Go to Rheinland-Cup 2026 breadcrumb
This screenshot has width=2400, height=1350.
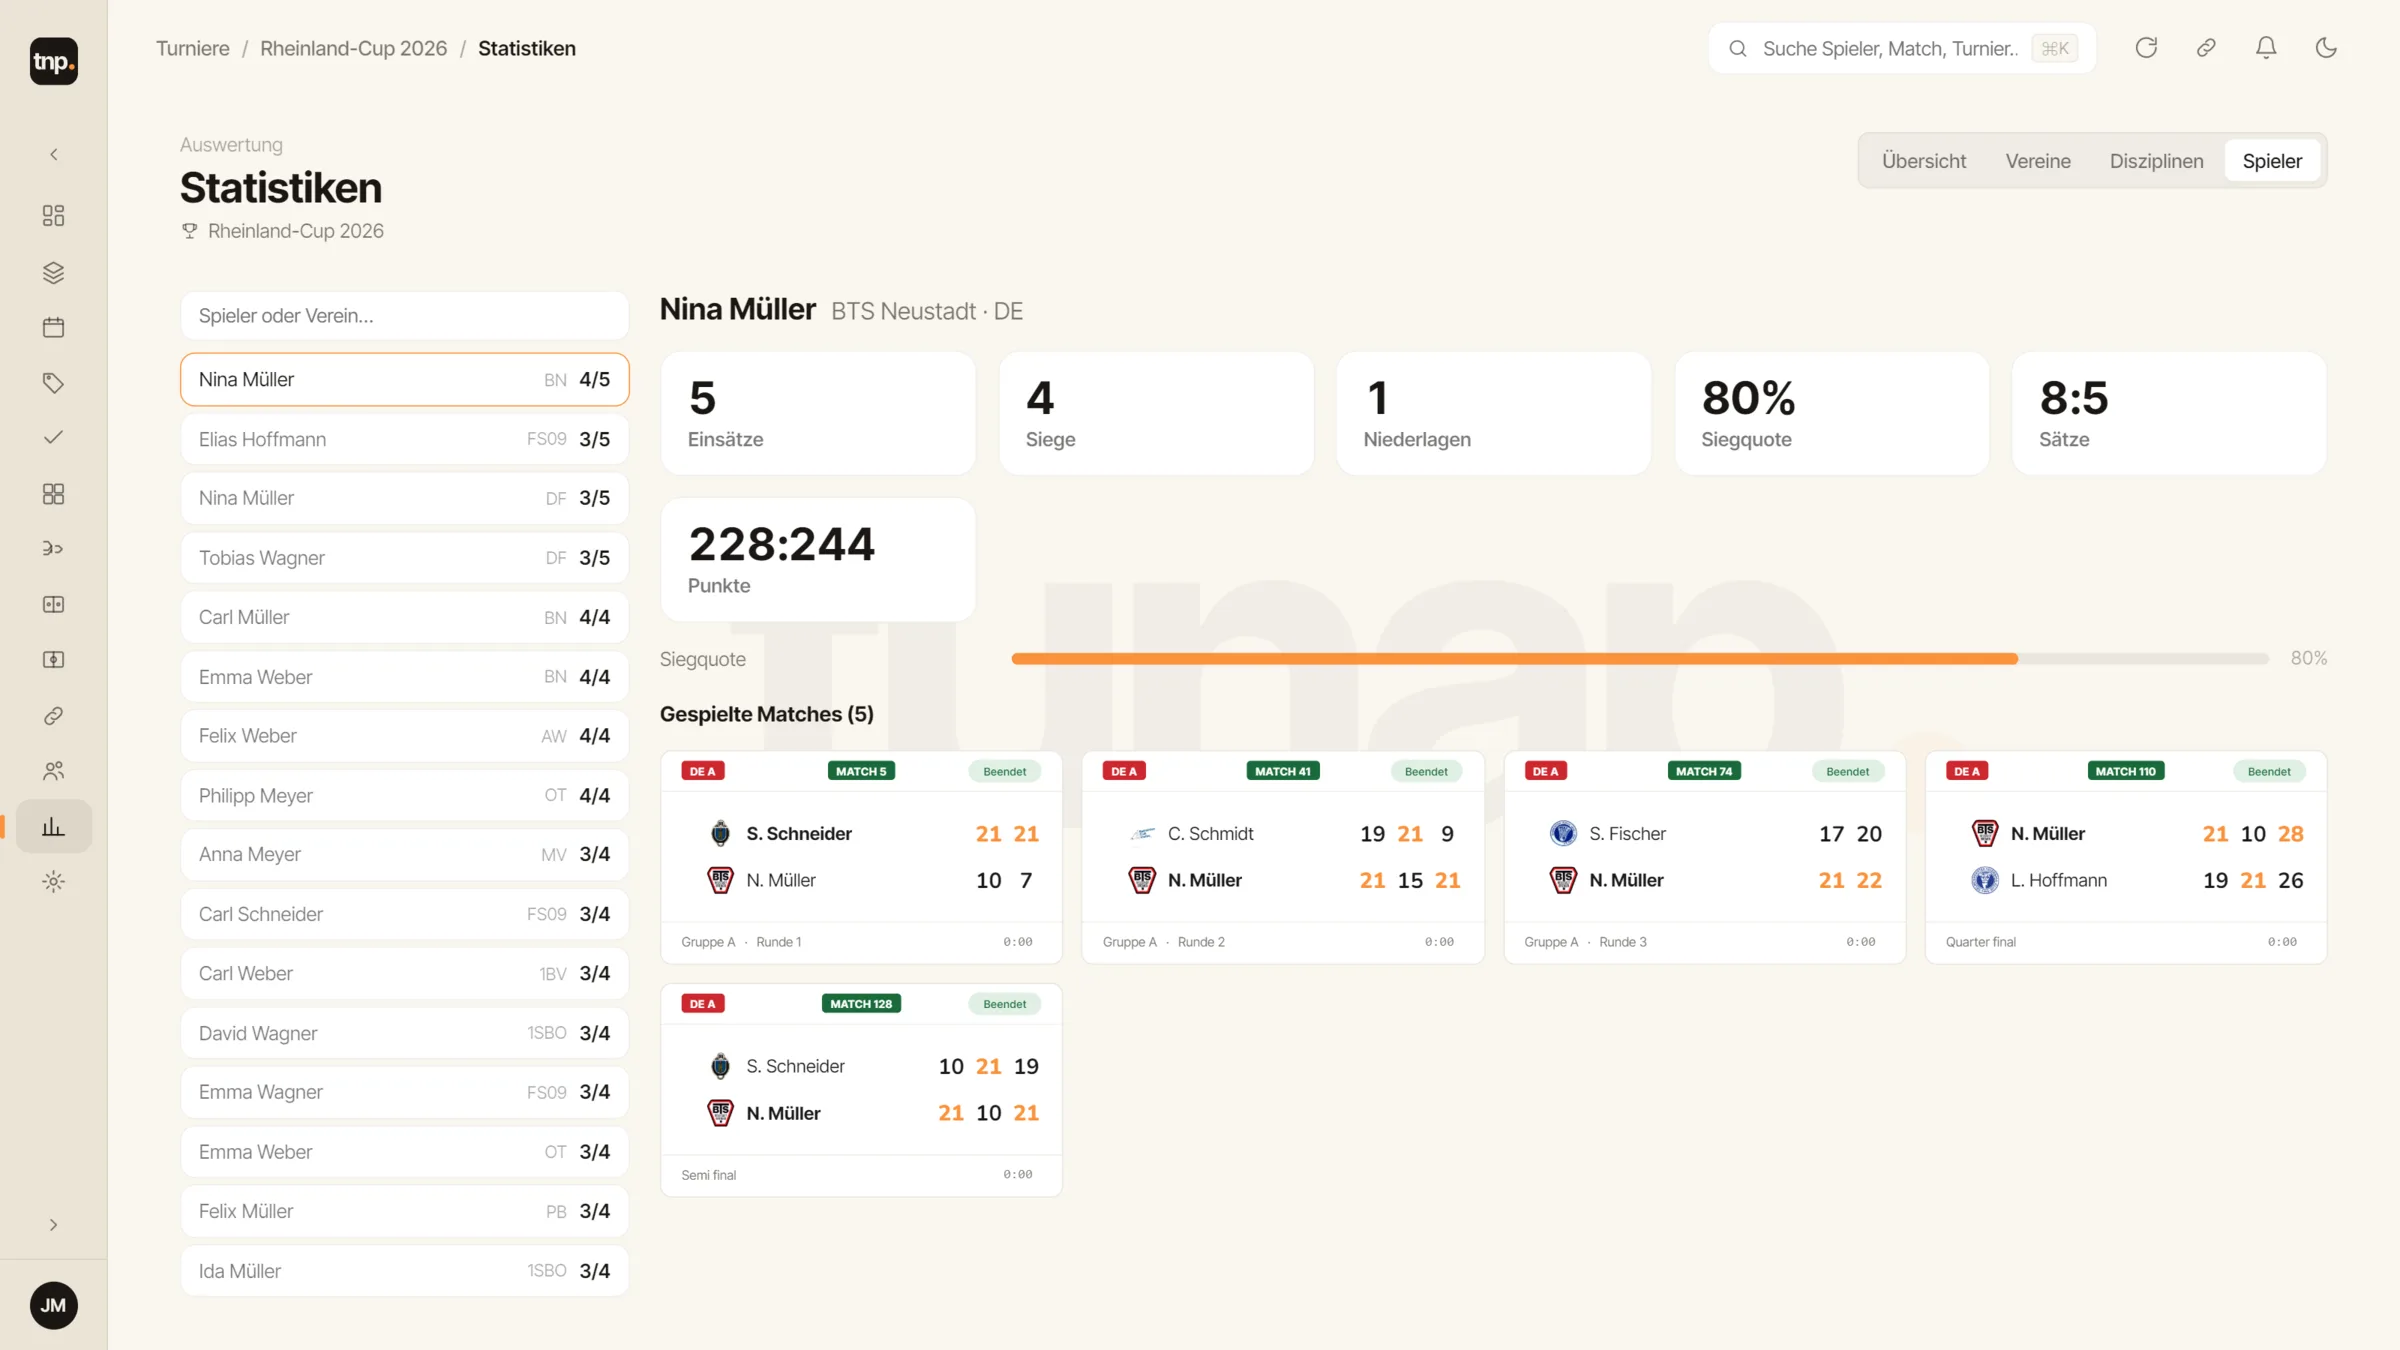(x=354, y=48)
